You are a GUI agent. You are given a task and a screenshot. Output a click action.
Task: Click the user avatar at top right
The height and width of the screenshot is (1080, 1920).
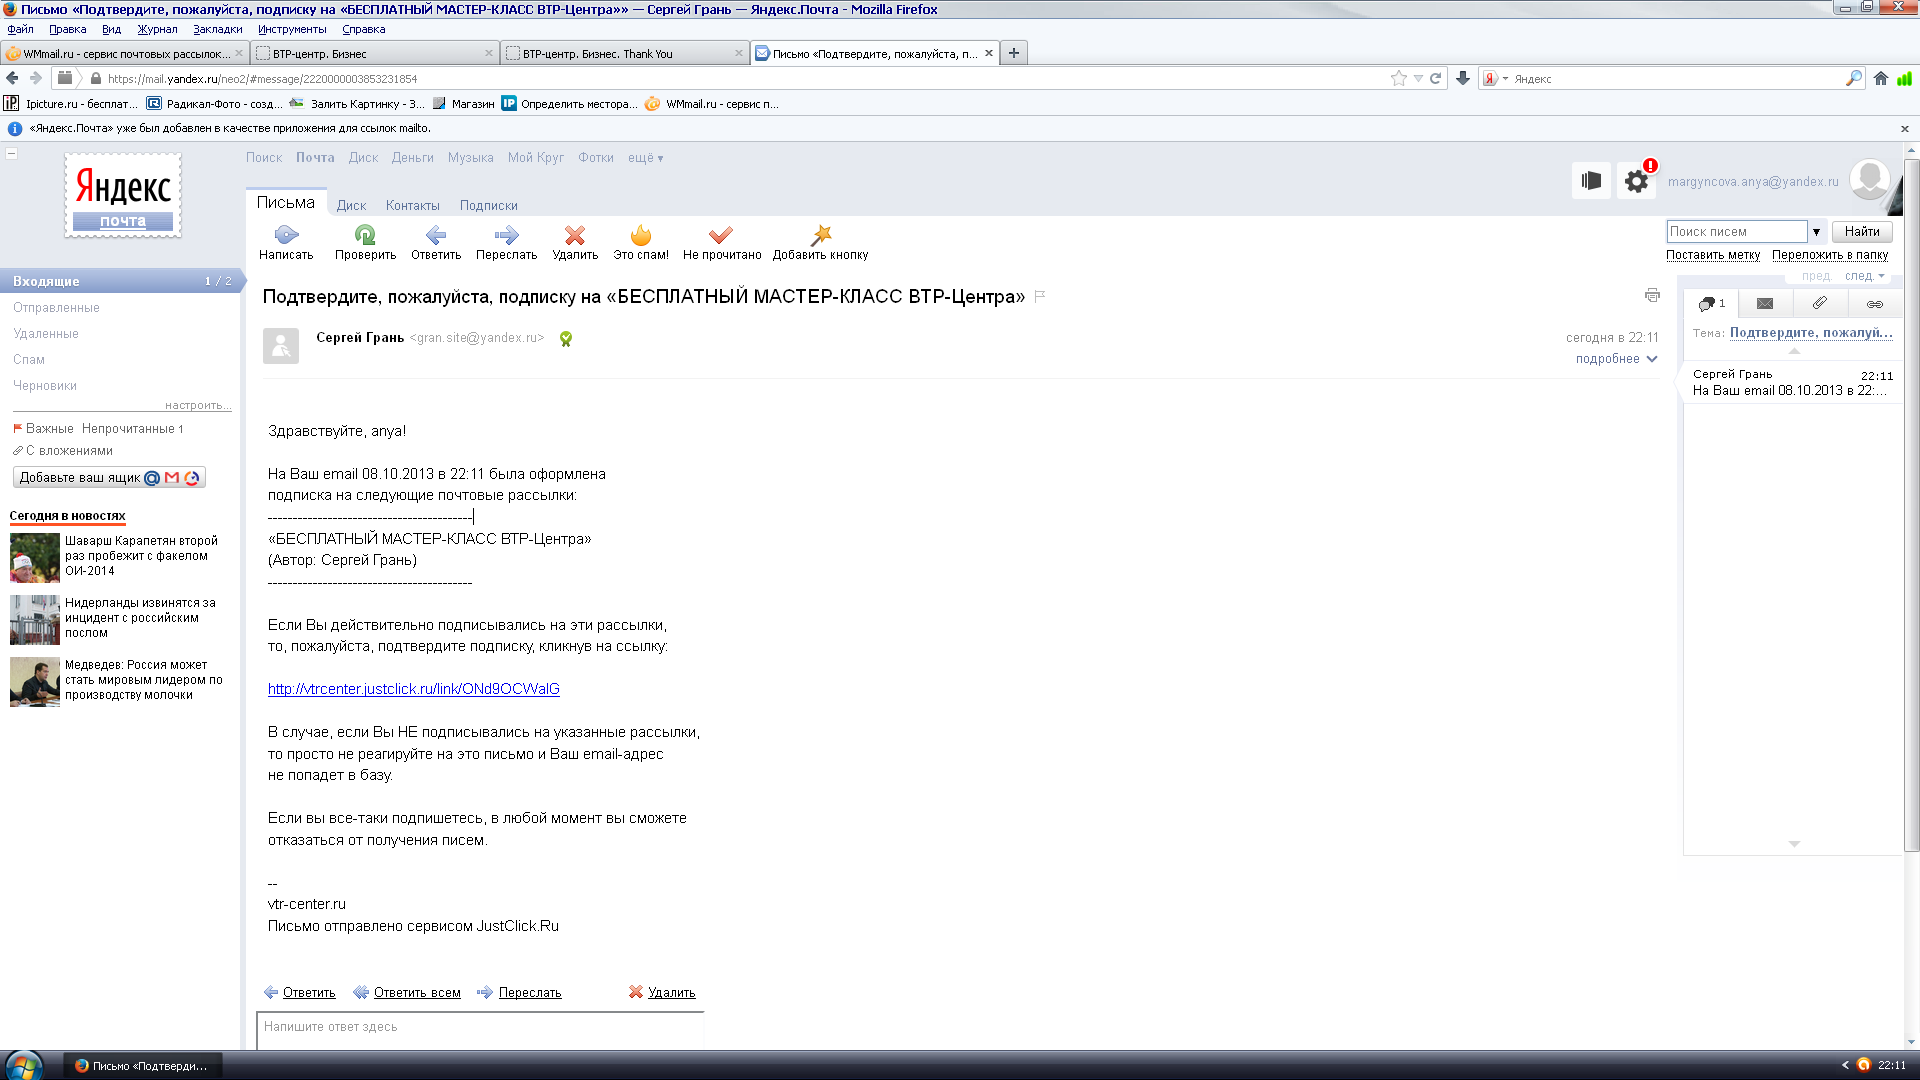point(1870,180)
